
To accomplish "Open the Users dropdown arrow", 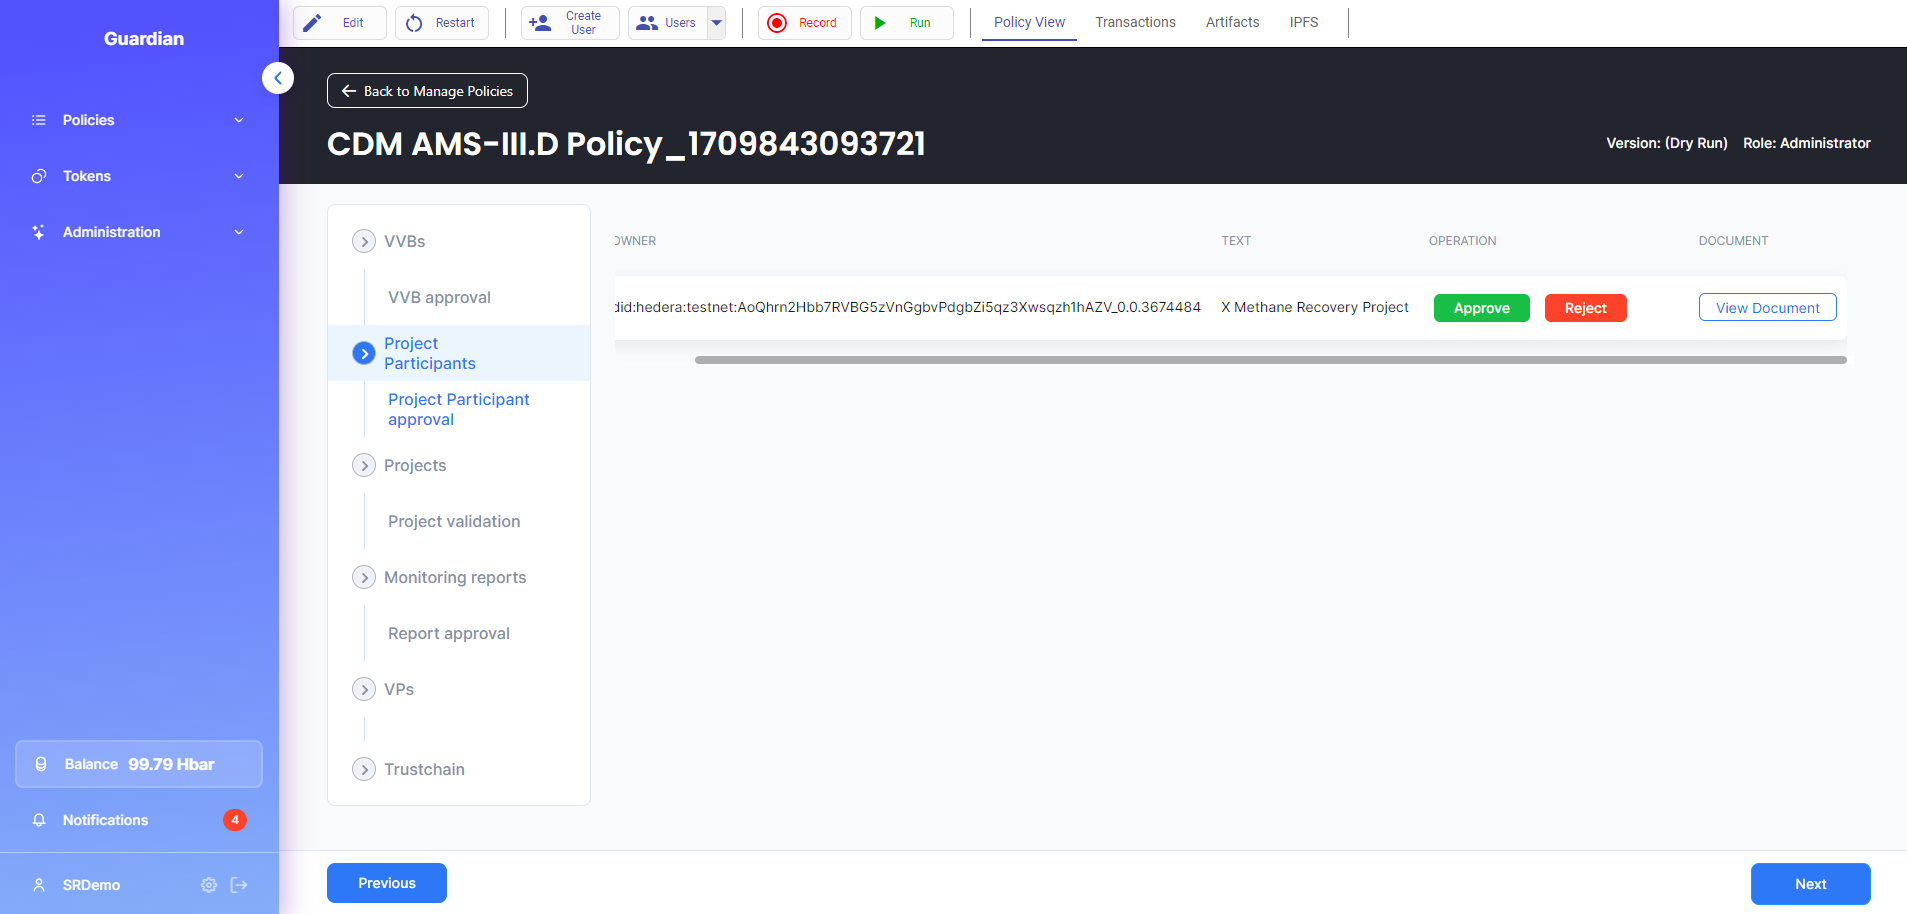I will pyautogui.click(x=717, y=23).
